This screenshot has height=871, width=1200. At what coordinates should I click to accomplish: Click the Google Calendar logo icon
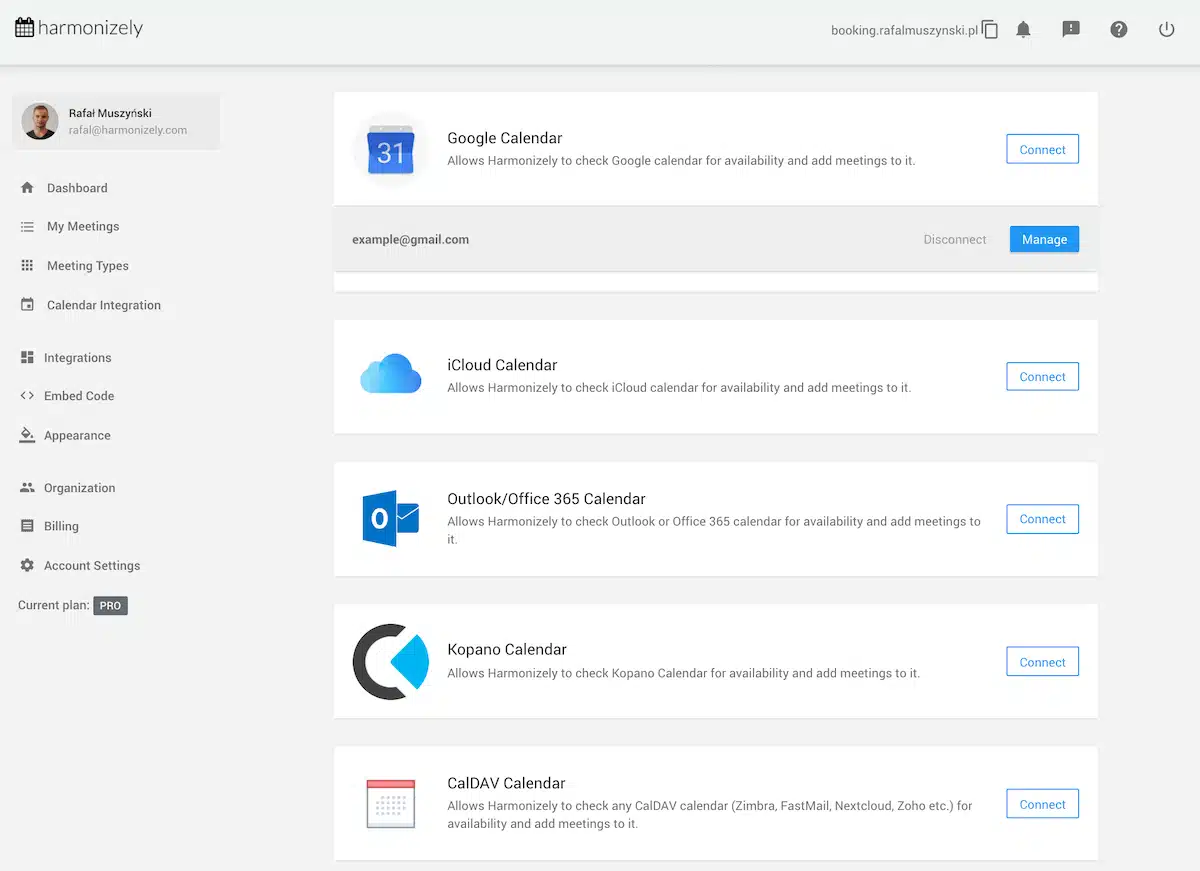coord(390,150)
